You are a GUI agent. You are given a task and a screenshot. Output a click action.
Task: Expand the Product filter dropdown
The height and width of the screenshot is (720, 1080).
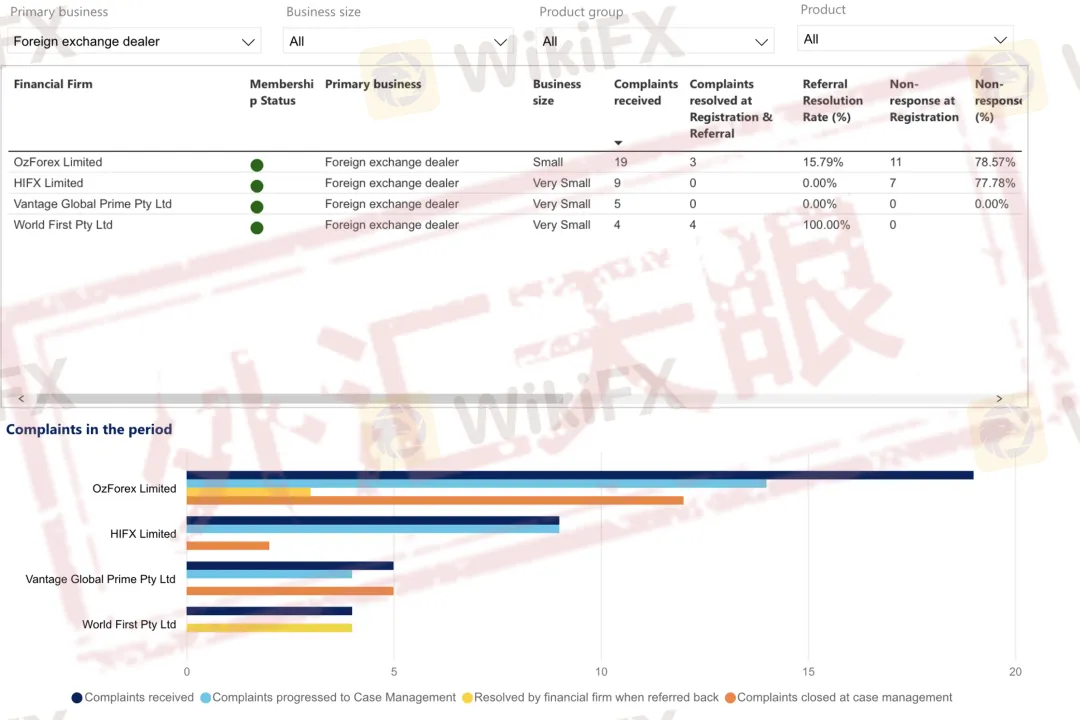click(x=905, y=39)
